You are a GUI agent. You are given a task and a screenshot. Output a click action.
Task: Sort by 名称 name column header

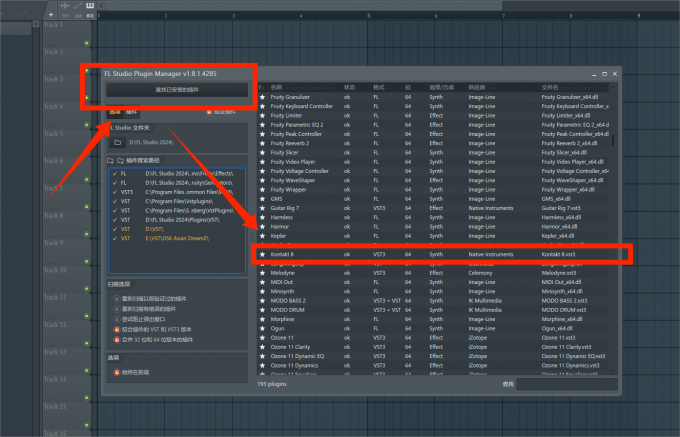tap(276, 88)
